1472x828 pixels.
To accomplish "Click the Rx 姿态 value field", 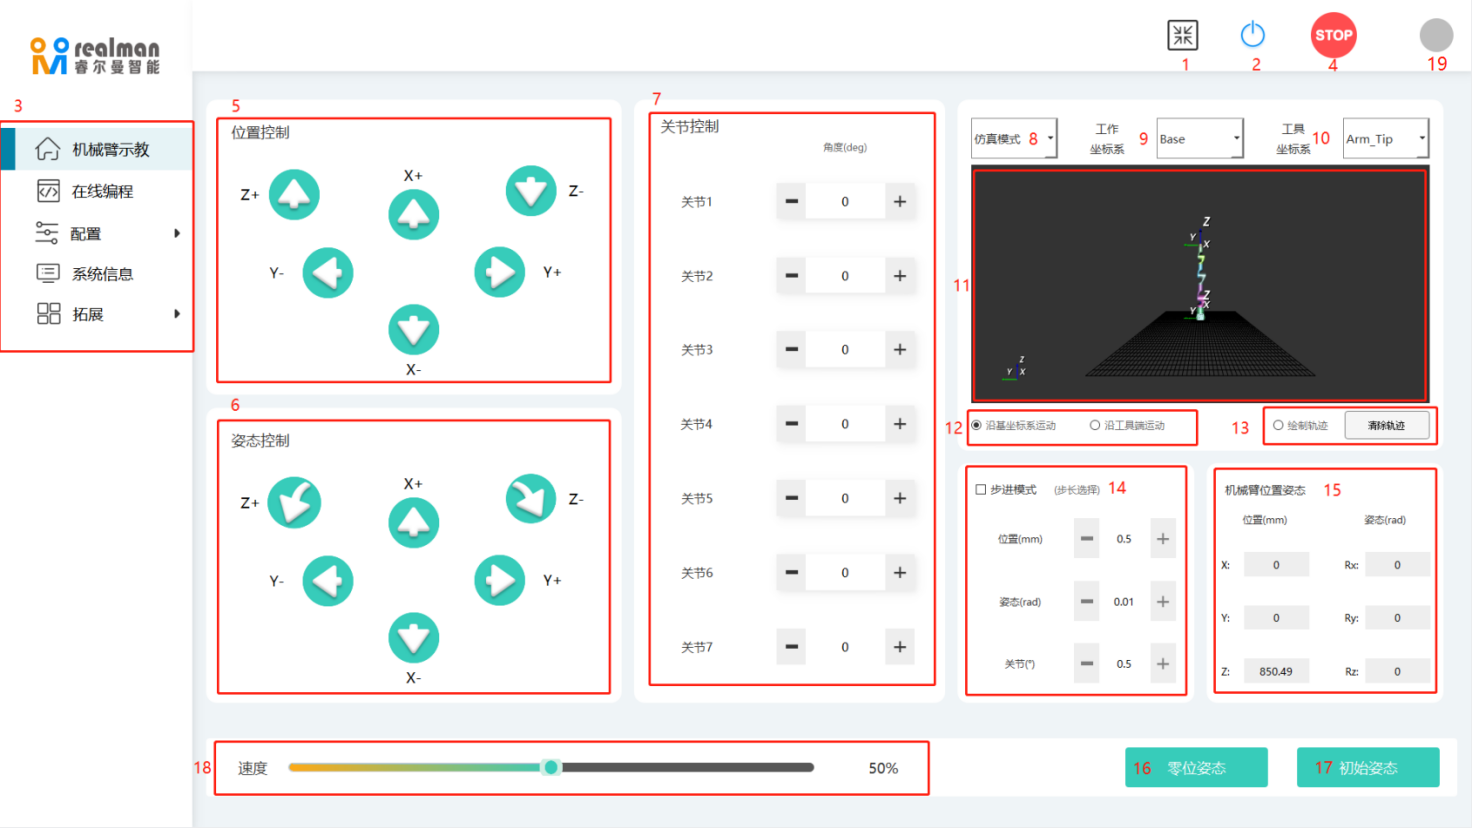I will coord(1397,565).
